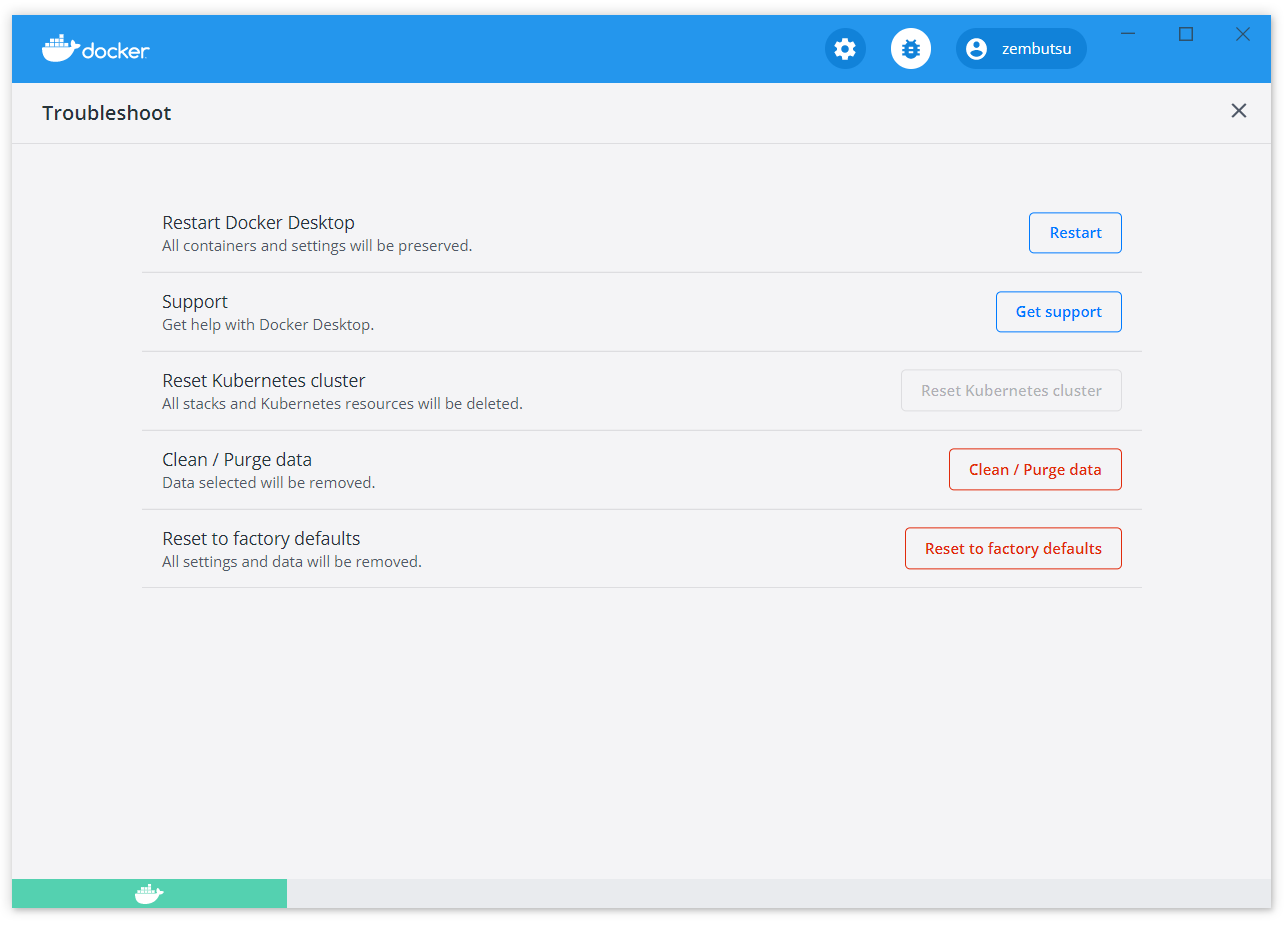Click the whale status icon in bottom bar

[x=149, y=894]
